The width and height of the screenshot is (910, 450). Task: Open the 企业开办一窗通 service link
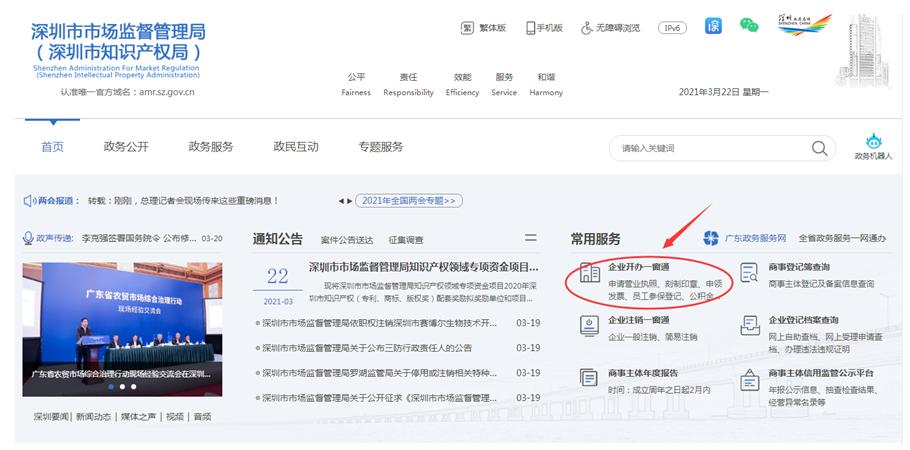[638, 267]
